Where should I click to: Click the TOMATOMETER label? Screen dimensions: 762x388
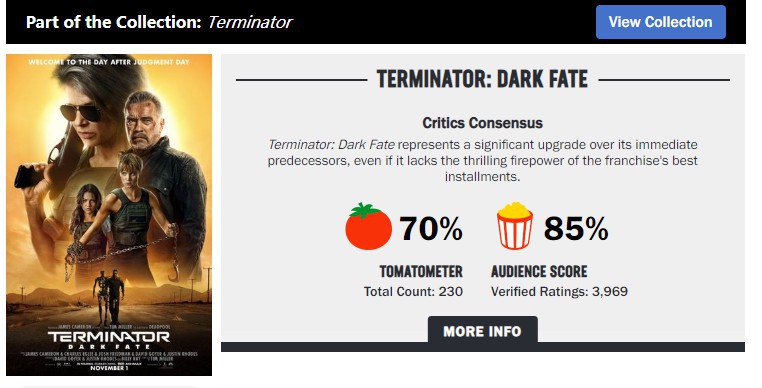pyautogui.click(x=421, y=271)
